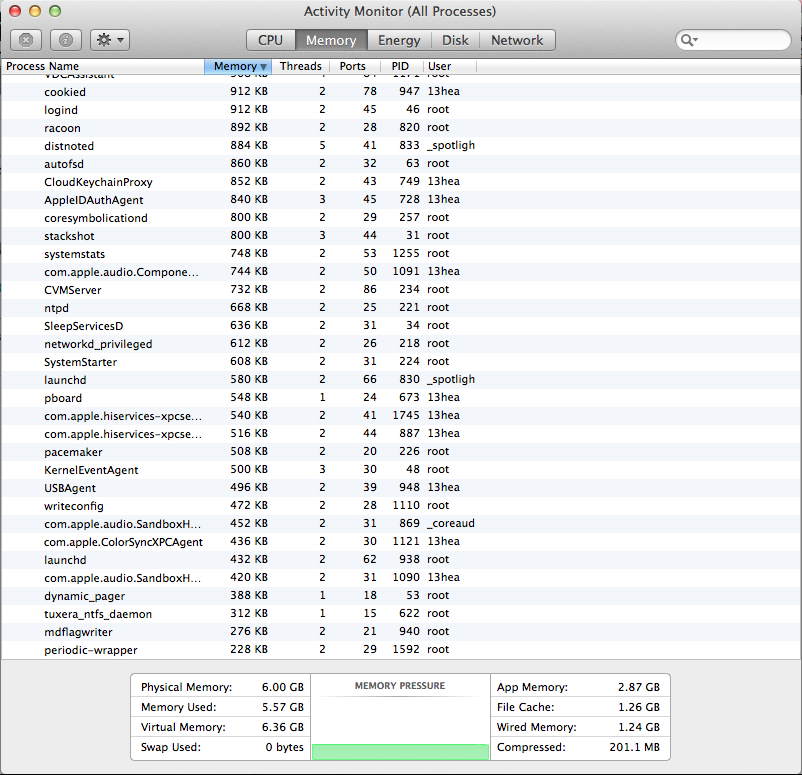Click the Virtual Memory 6.36 GB value
The image size is (802, 775).
(283, 727)
